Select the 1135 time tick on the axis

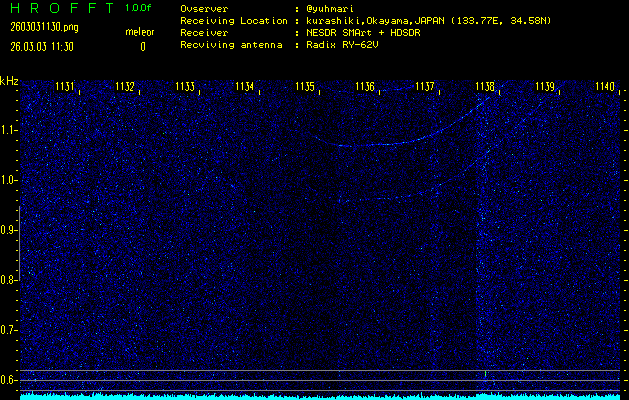click(305, 87)
